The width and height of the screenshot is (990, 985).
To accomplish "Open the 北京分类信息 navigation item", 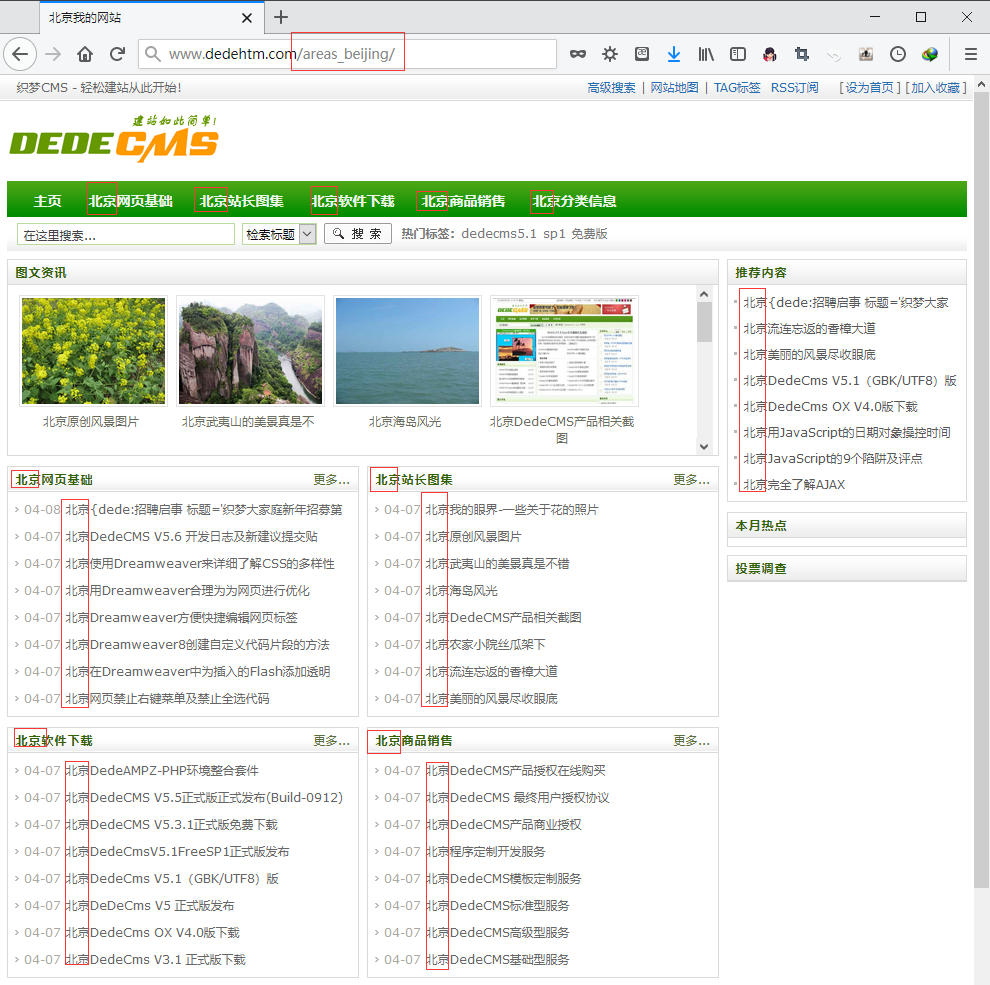I will click(574, 201).
